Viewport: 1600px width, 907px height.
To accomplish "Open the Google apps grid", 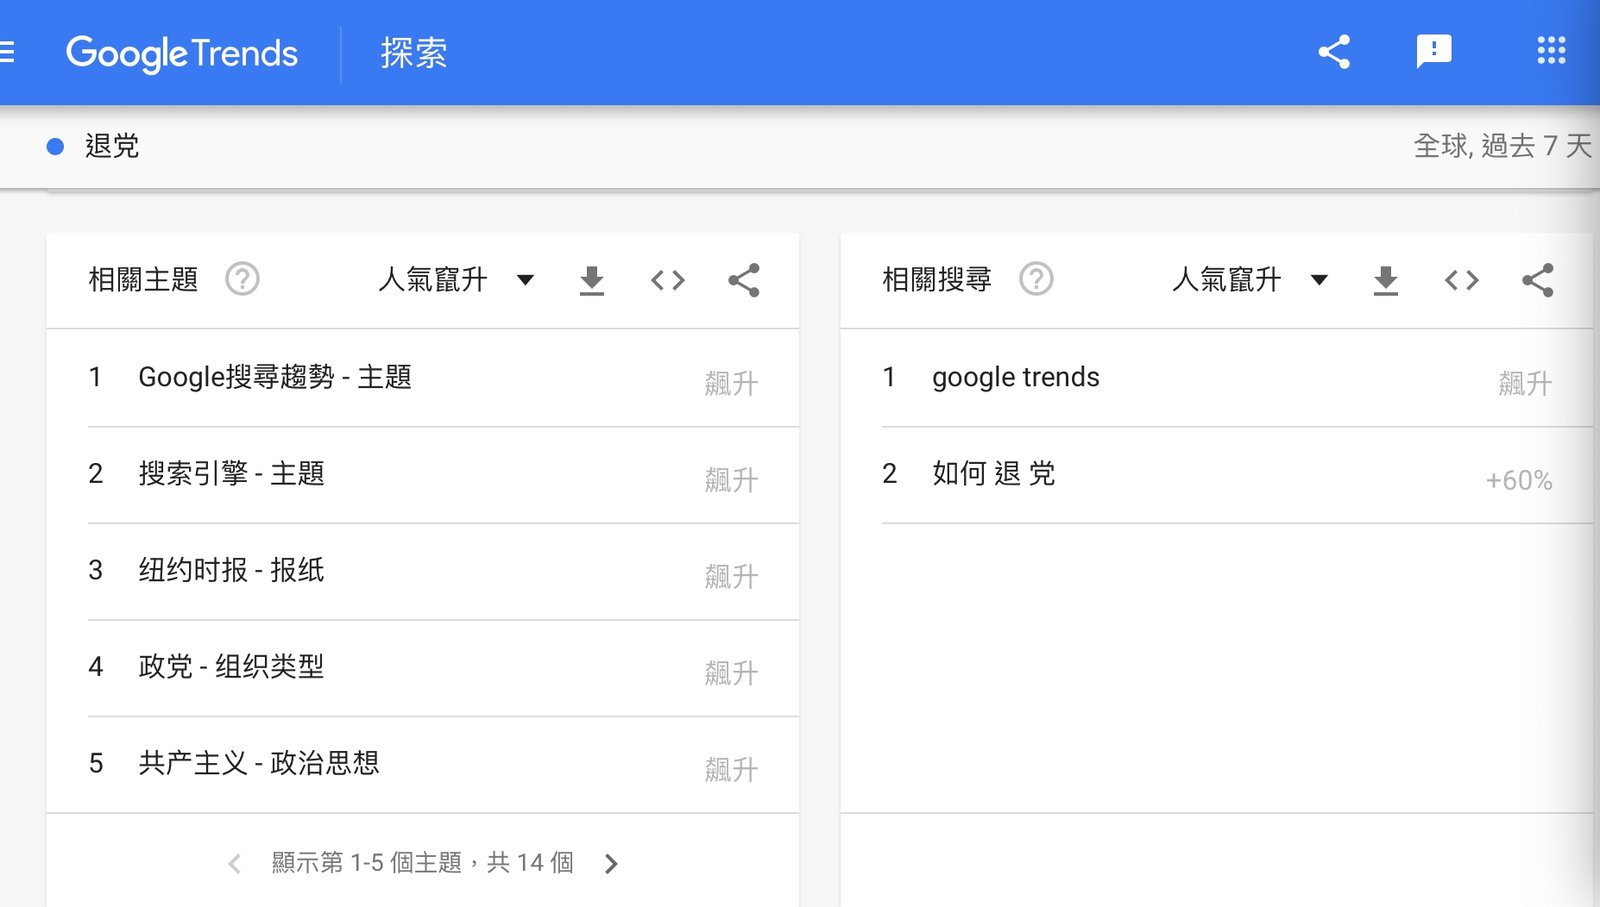I will (x=1551, y=51).
